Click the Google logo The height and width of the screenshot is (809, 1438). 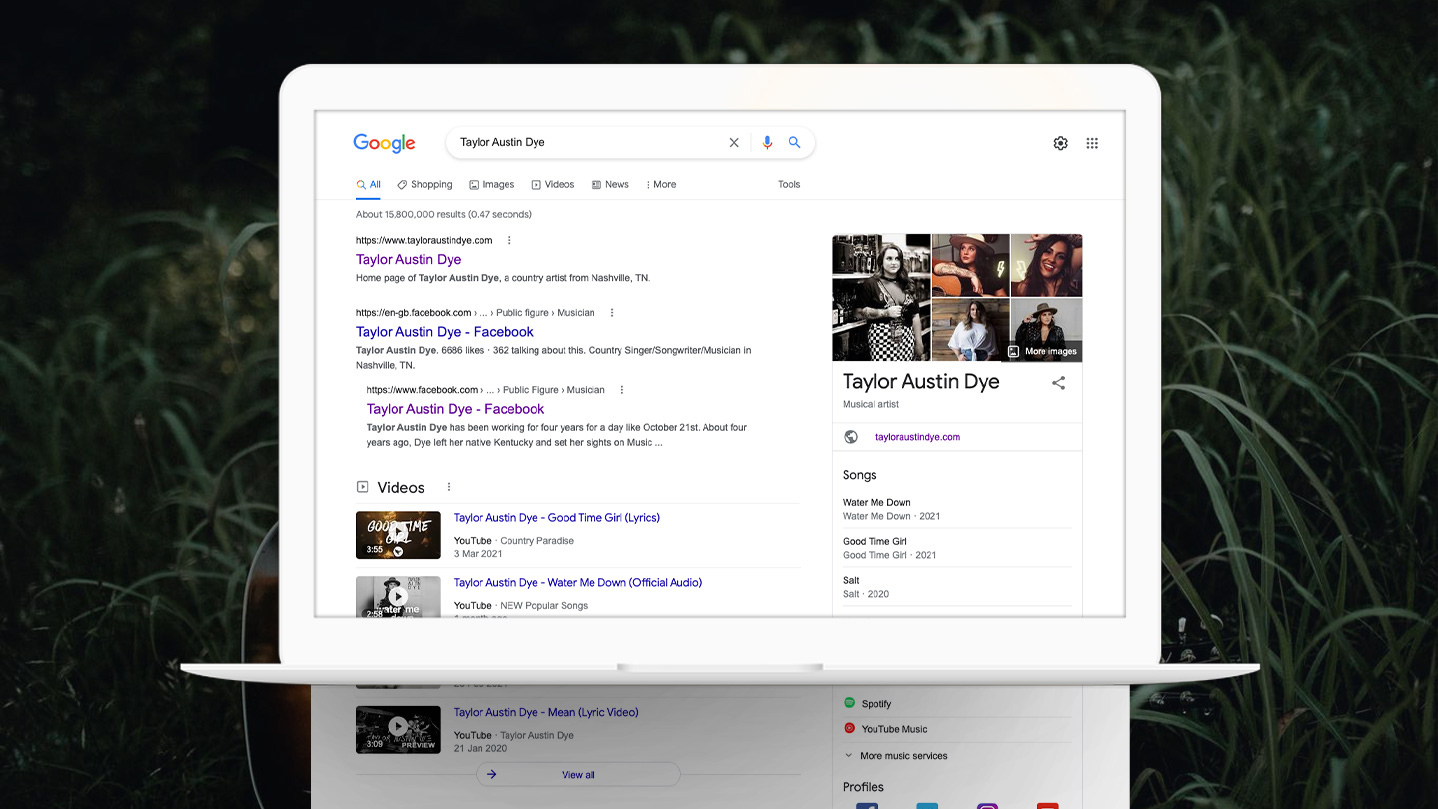(x=384, y=143)
